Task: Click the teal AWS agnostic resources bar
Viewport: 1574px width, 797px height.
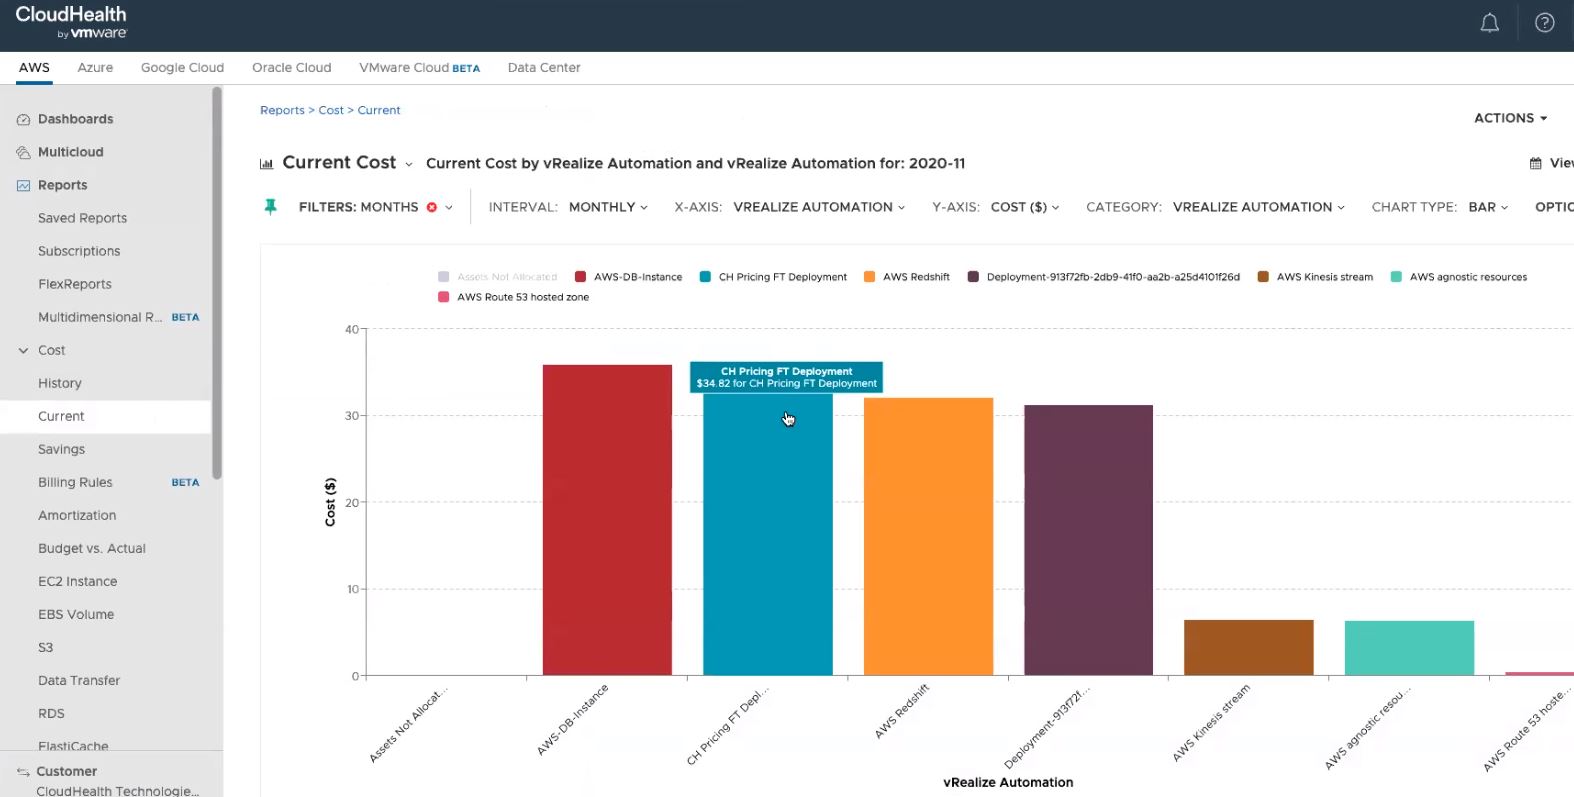Action: click(x=1409, y=648)
